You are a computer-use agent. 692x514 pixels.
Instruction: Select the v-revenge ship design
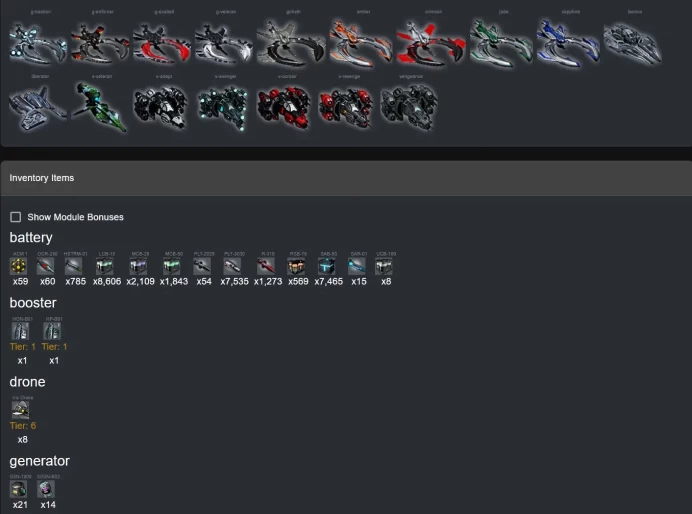coord(346,108)
